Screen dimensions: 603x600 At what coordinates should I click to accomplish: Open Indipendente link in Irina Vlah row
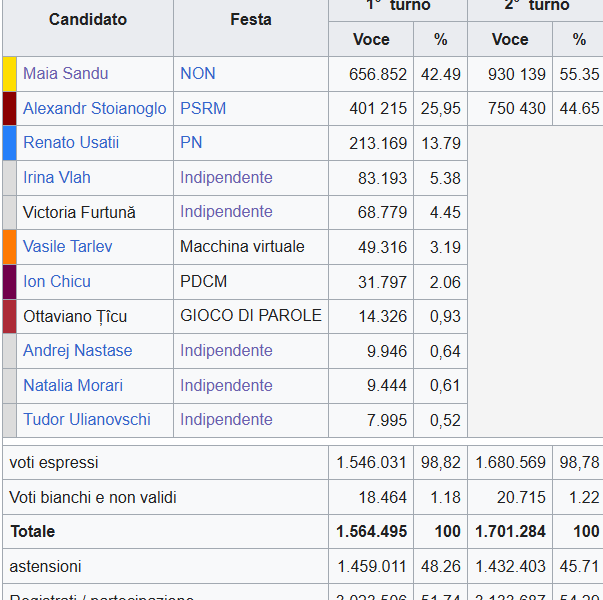coord(226,178)
